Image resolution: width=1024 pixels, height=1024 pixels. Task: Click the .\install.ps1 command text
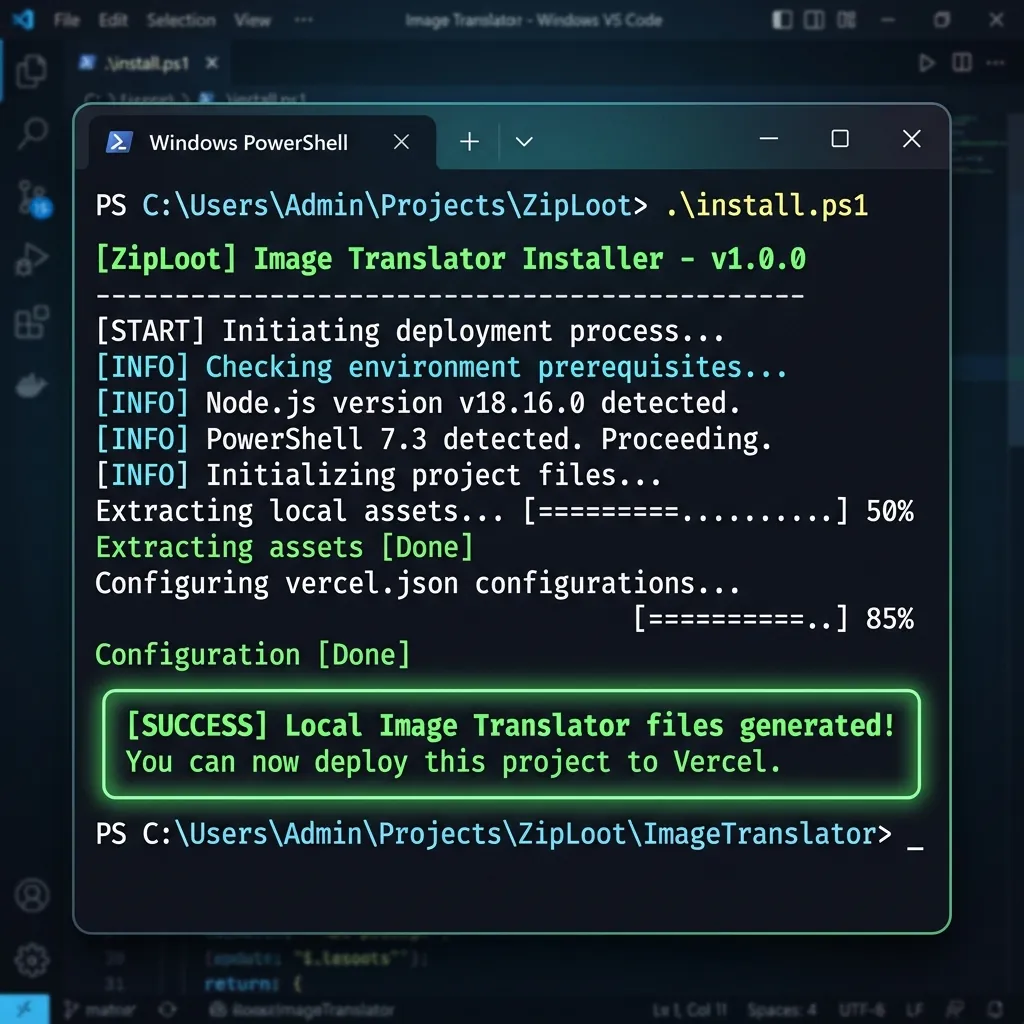pos(767,206)
